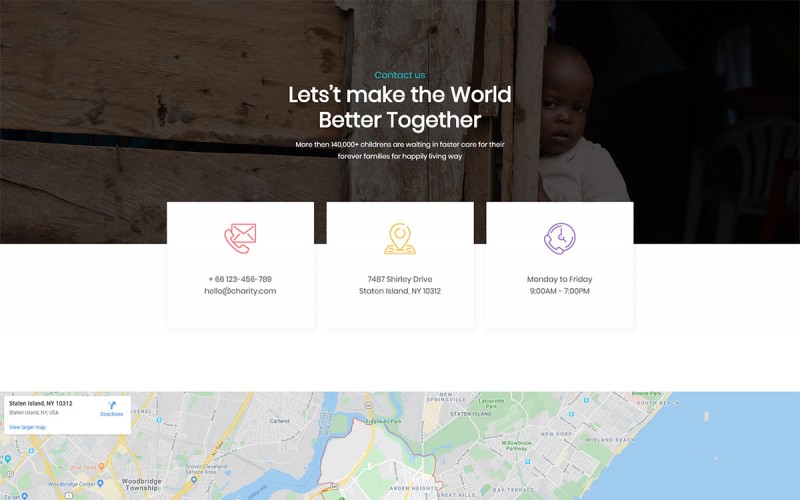Click the hello@charity.com email address
Viewport: 800px width, 500px height.
[240, 291]
